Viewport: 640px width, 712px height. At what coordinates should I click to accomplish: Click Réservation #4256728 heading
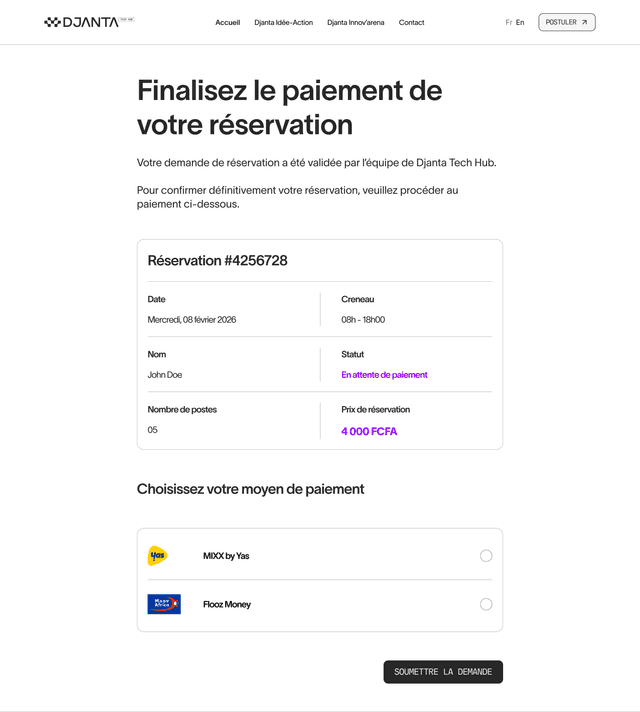coord(218,261)
